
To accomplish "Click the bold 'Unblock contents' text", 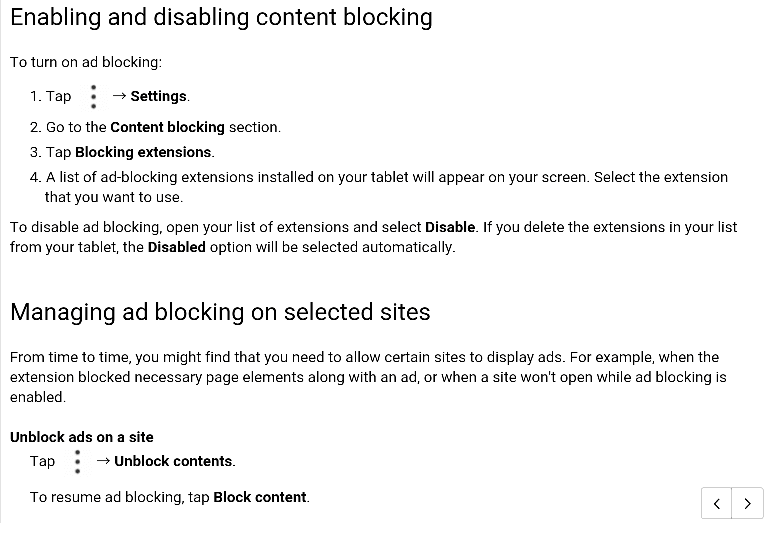I will pyautogui.click(x=173, y=462).
